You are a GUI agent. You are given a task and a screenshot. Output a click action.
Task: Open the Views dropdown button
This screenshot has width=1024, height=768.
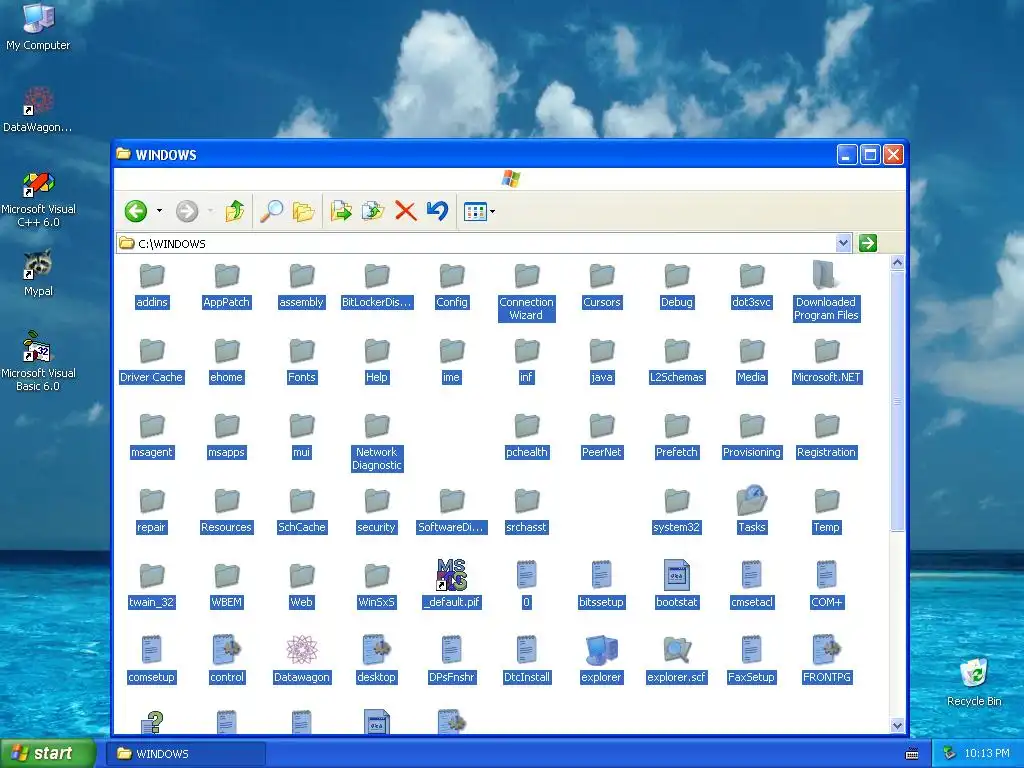tap(479, 212)
